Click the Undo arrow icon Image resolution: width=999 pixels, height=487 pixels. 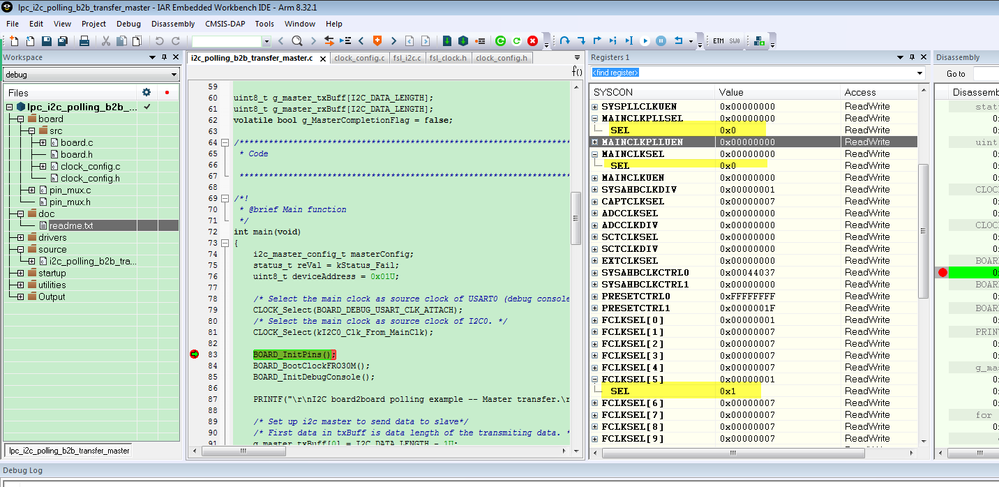160,41
